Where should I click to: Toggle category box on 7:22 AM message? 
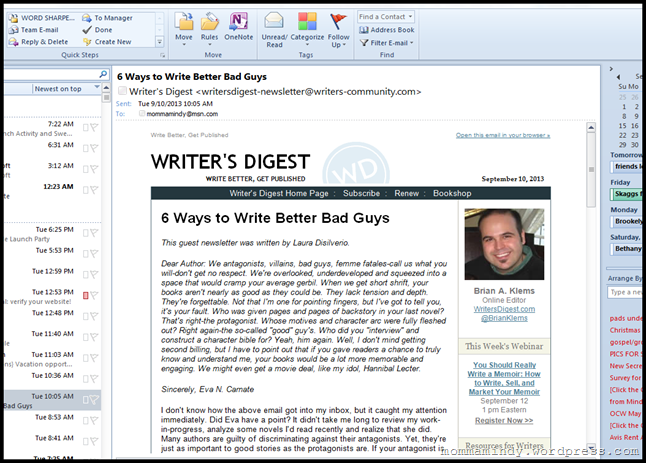click(86, 127)
